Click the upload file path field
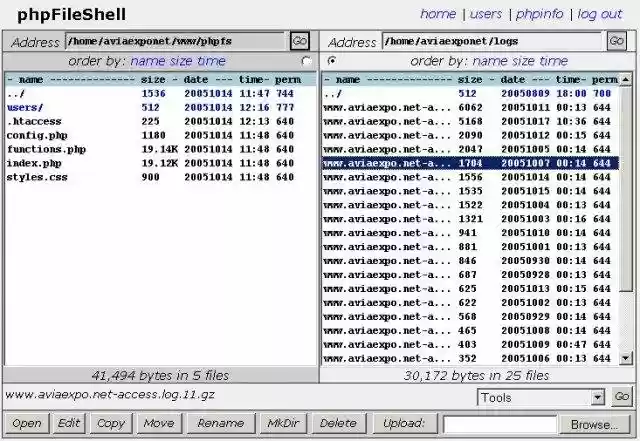This screenshot has height=441, width=640. point(500,425)
